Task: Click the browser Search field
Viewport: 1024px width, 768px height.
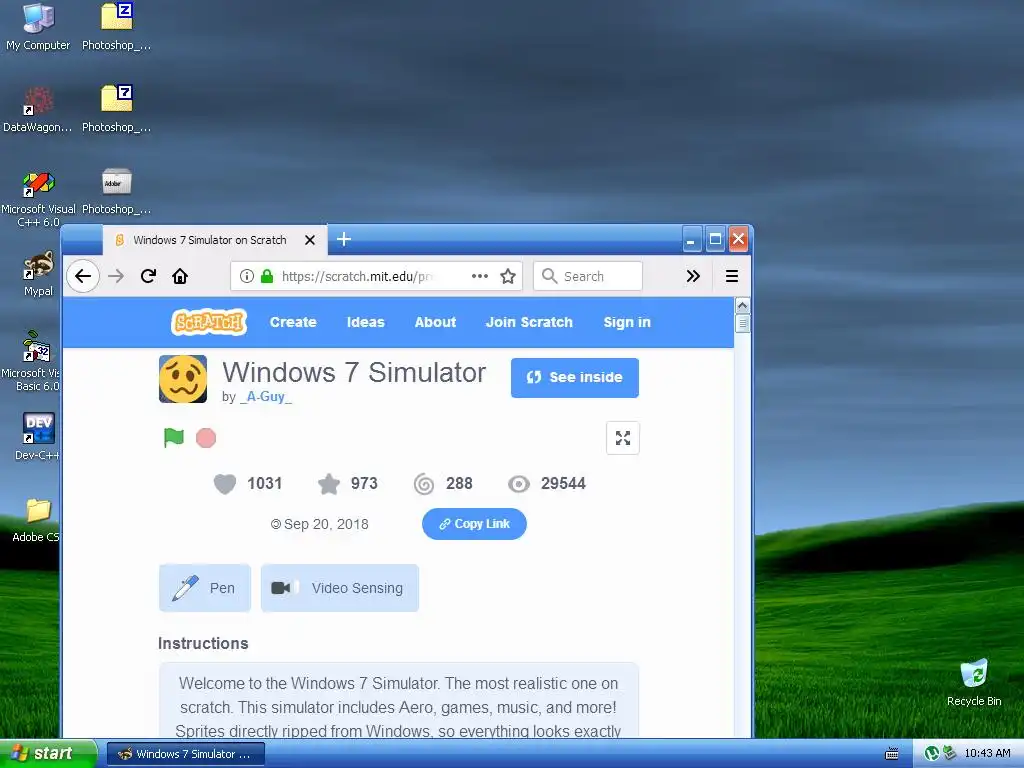Action: 588,276
